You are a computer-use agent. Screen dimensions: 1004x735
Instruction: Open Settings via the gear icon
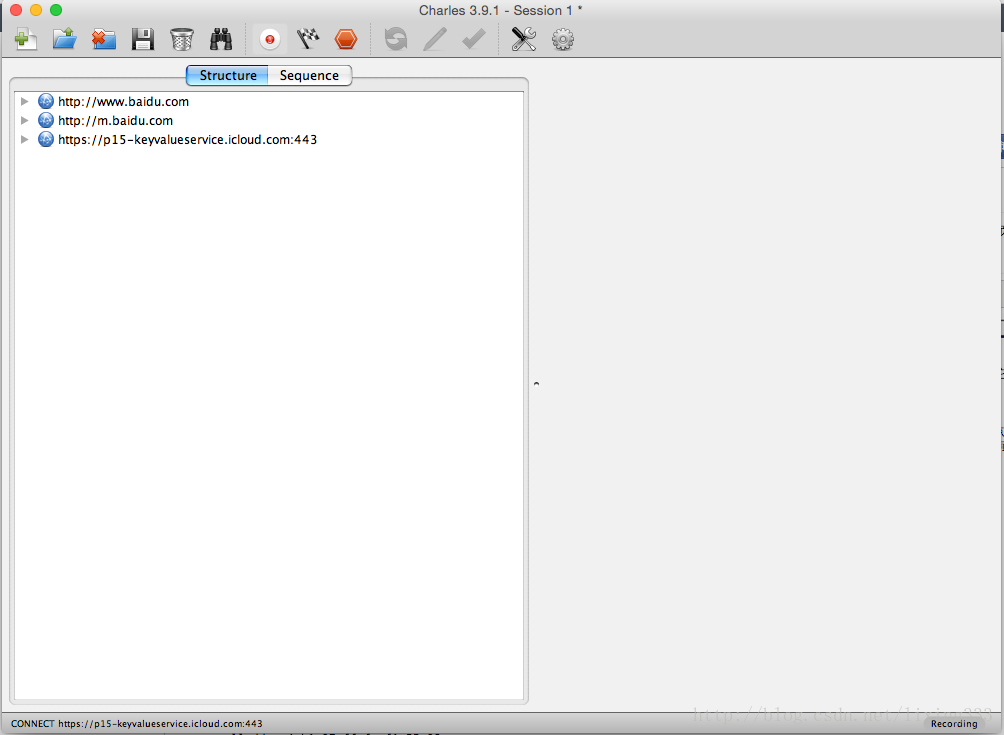pos(563,40)
